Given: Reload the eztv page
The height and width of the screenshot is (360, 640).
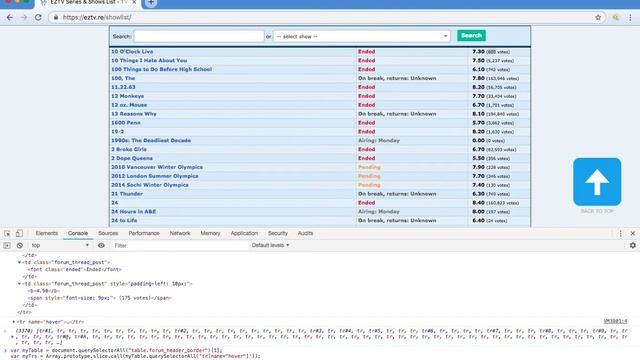Looking at the screenshot, I should pos(38,18).
